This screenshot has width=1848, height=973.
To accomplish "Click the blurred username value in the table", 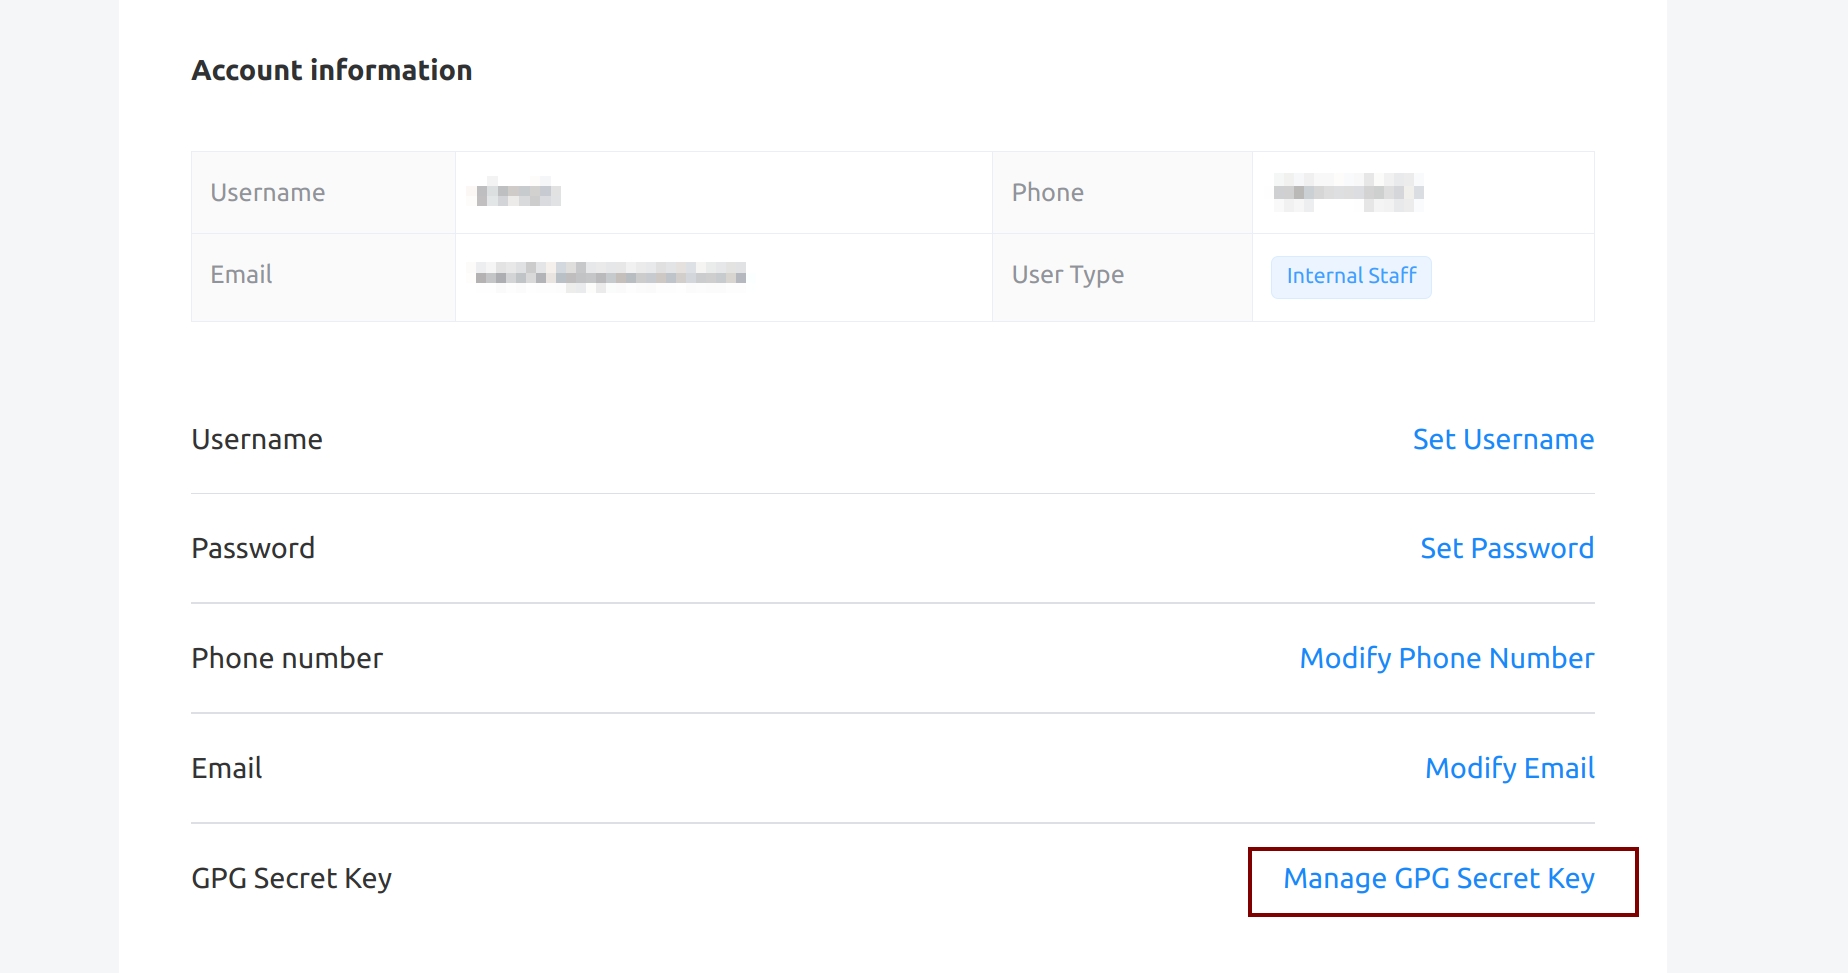I will [518, 192].
